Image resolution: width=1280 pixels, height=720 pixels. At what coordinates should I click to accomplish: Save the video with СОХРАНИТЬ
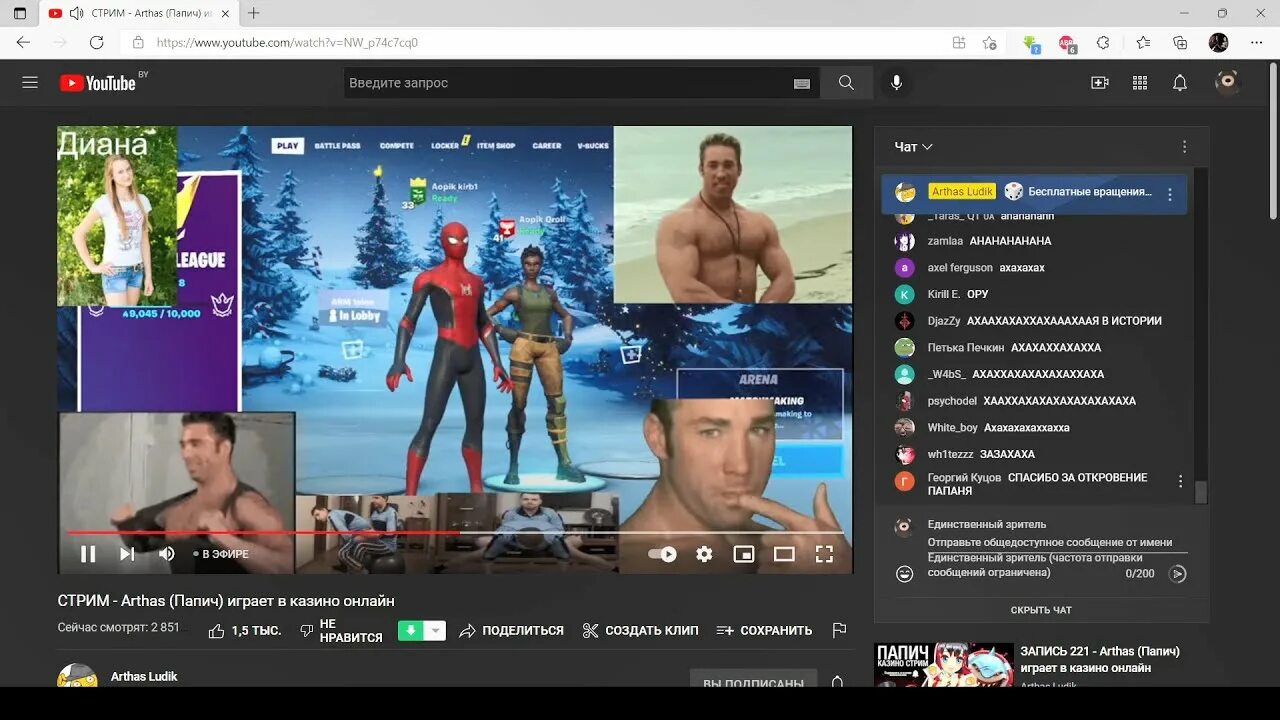pyautogui.click(x=764, y=631)
